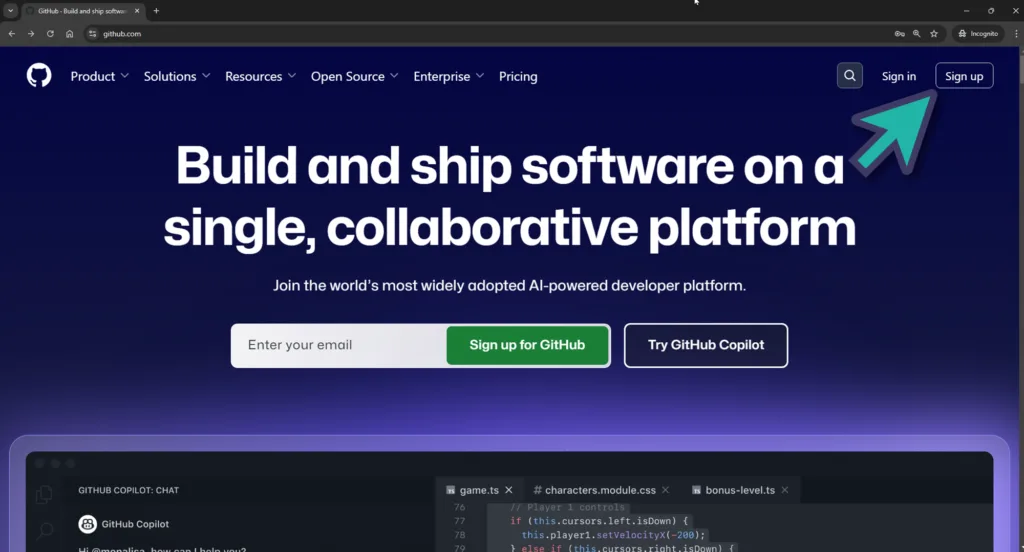
Task: Click the search icon in editor sidebar
Action: [x=44, y=530]
